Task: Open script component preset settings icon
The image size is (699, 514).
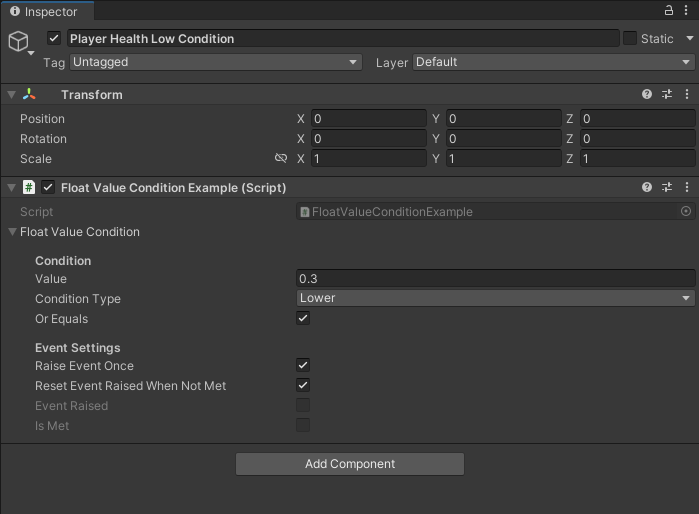Action: tap(667, 187)
